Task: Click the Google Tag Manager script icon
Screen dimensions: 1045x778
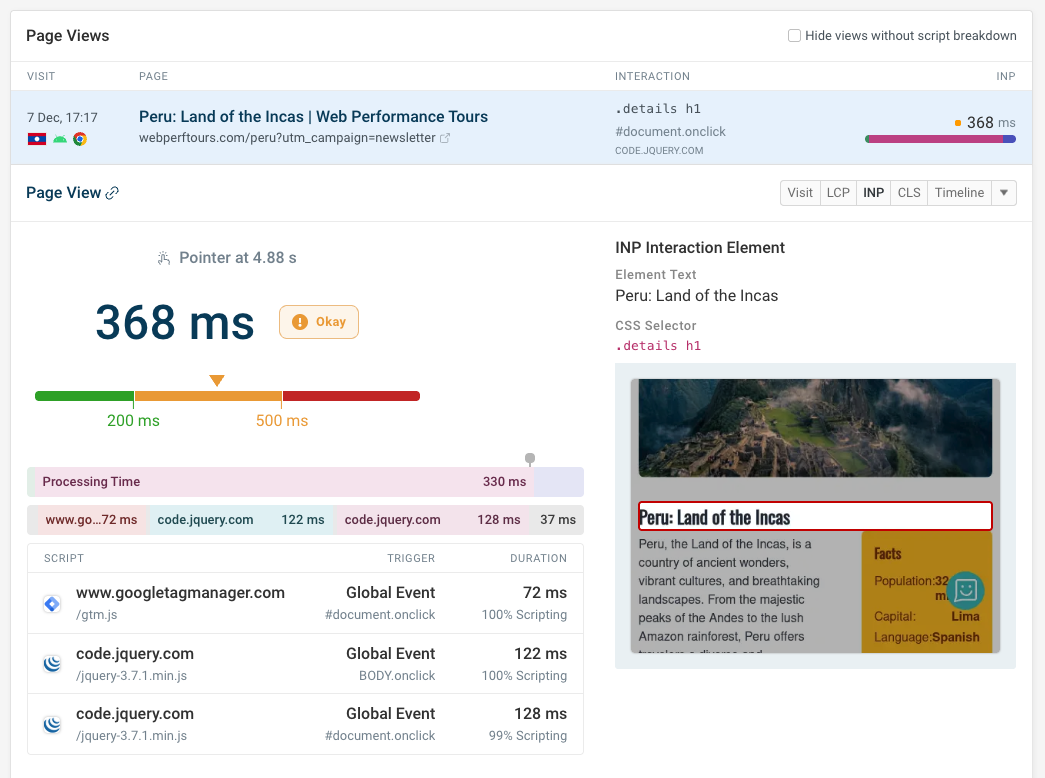Action: [52, 604]
